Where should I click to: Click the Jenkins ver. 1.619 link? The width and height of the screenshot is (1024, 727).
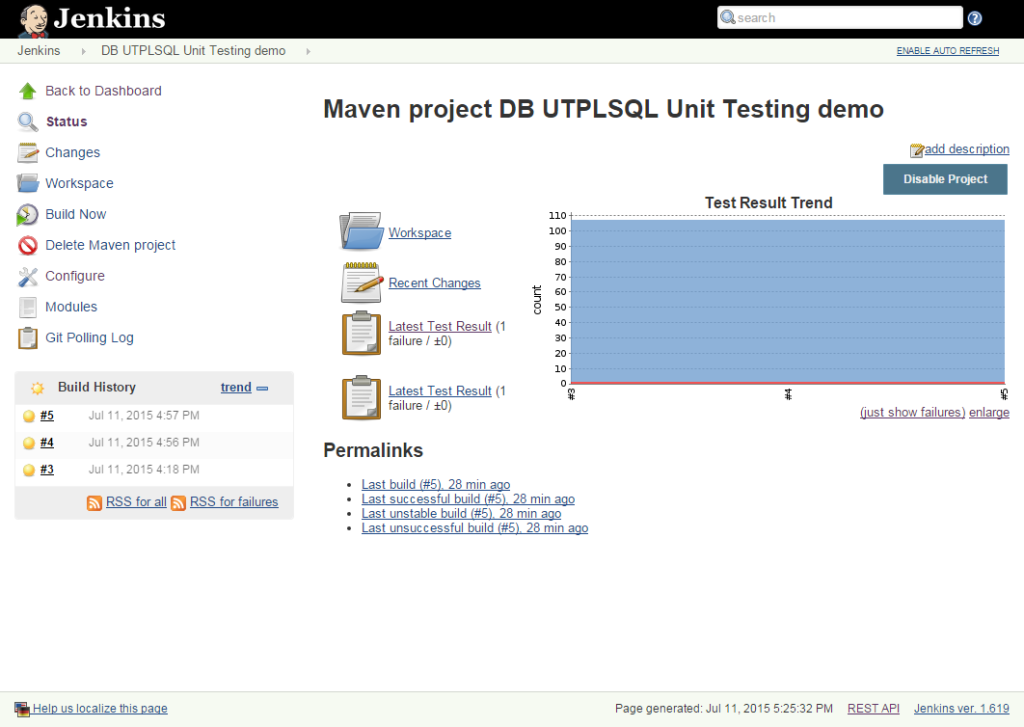pos(961,708)
